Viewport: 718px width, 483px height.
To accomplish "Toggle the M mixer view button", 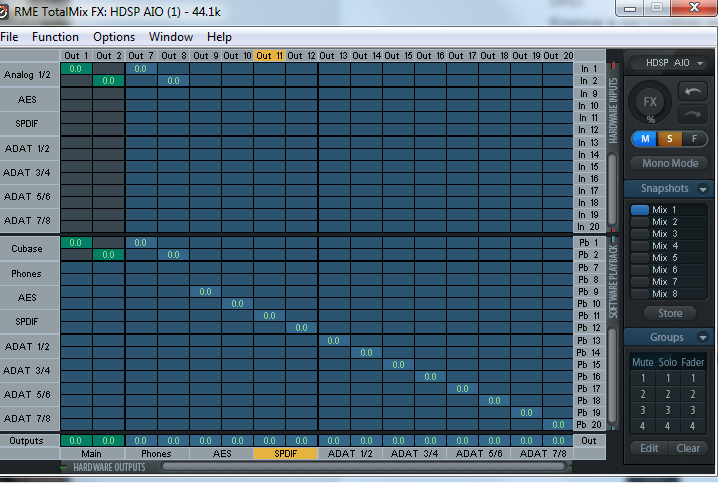I will (645, 139).
